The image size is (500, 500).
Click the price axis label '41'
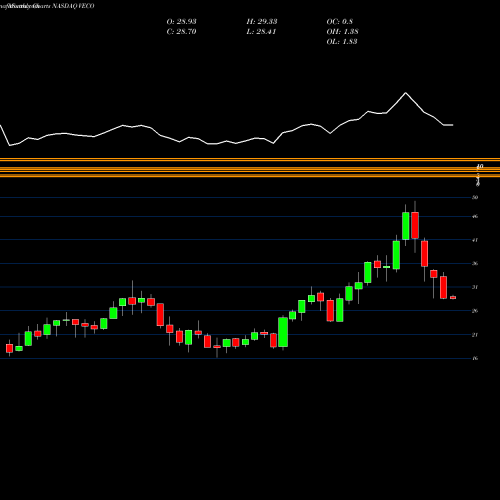click(x=475, y=240)
